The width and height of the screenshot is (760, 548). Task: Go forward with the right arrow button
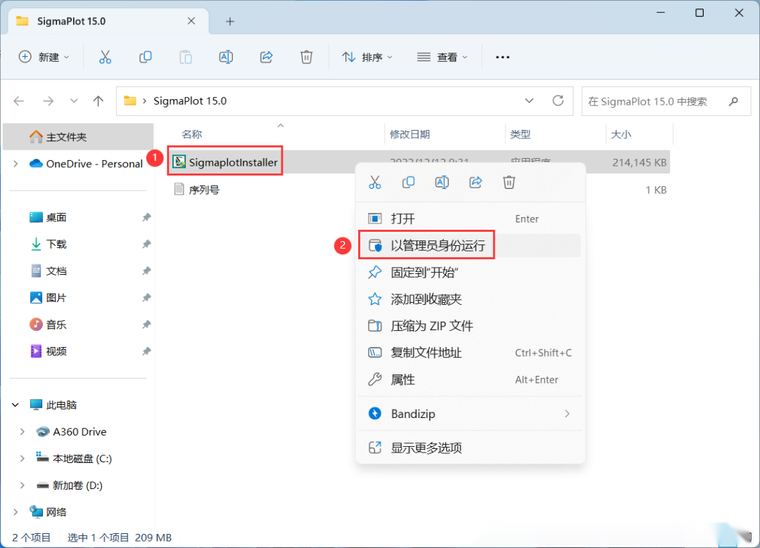click(48, 101)
